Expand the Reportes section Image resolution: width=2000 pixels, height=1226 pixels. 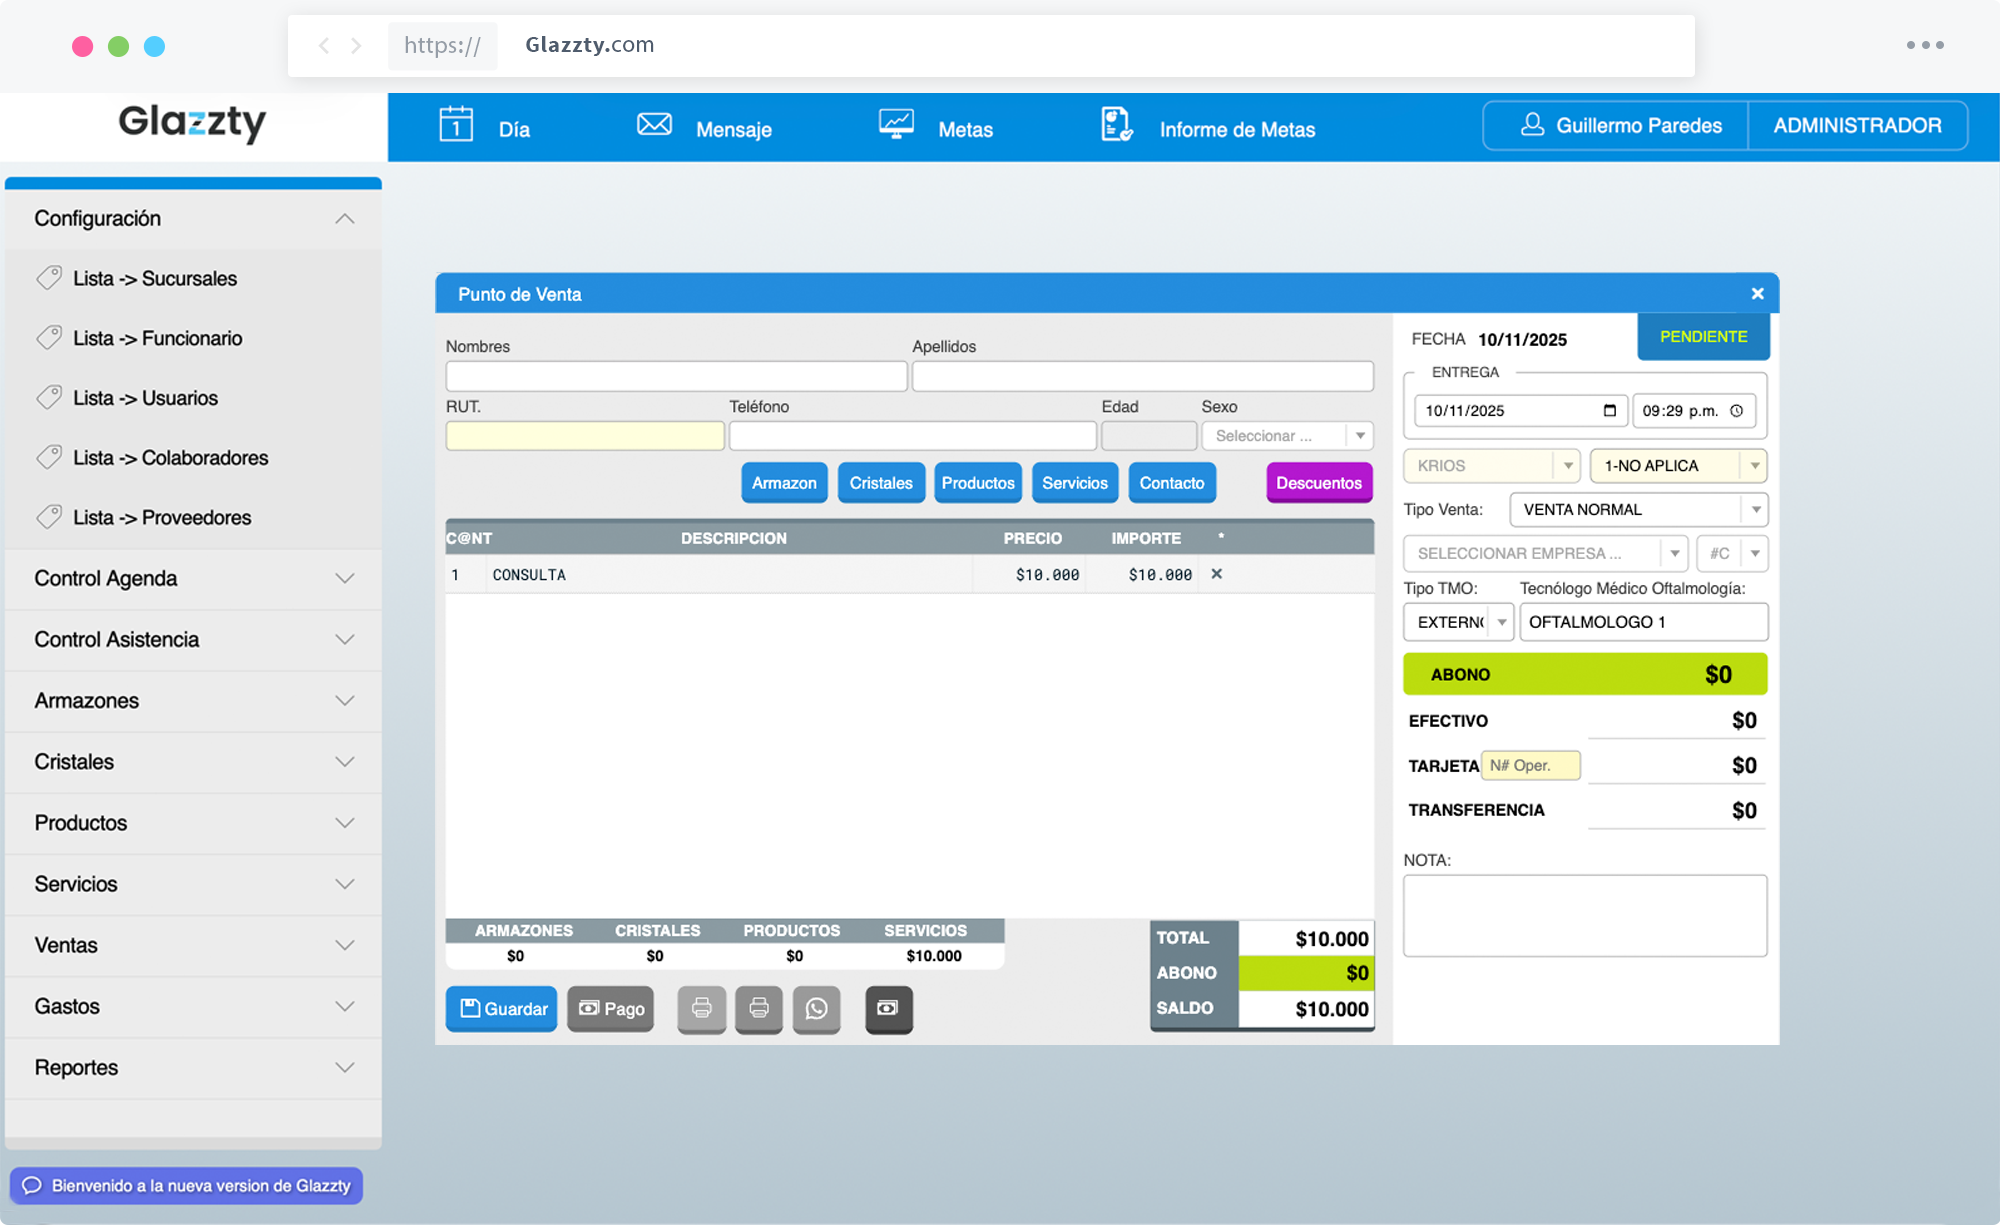[345, 1067]
